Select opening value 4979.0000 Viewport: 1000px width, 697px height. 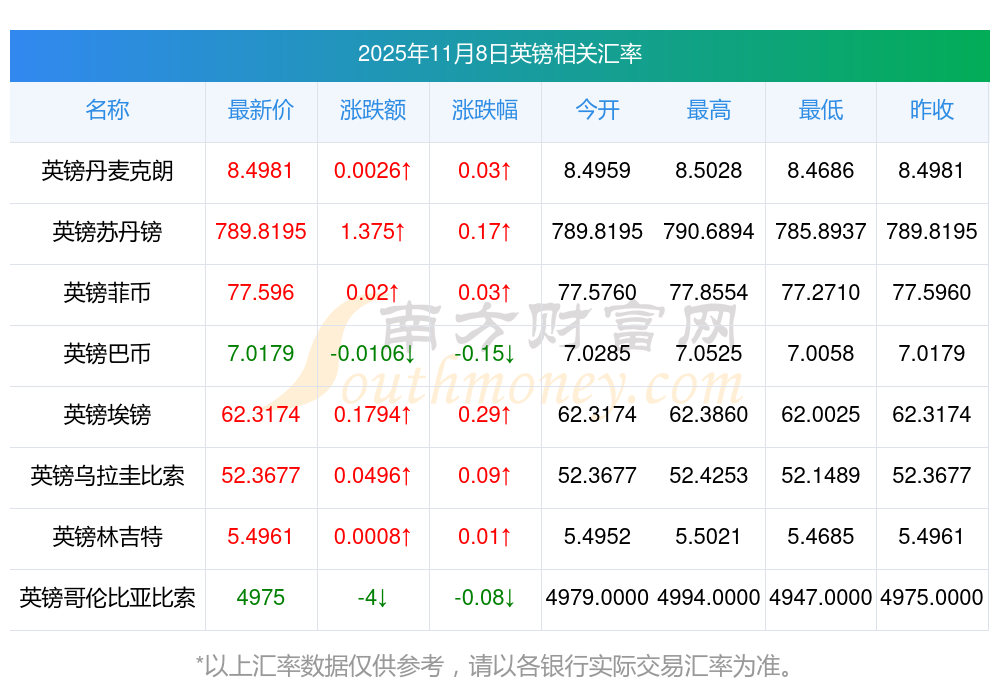[x=597, y=597]
